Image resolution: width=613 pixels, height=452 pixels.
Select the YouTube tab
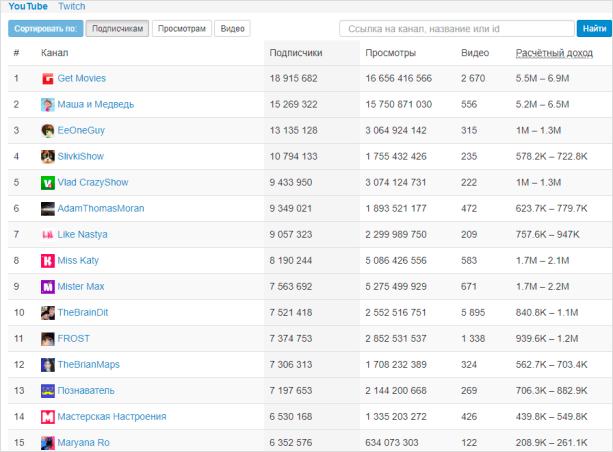tap(28, 6)
